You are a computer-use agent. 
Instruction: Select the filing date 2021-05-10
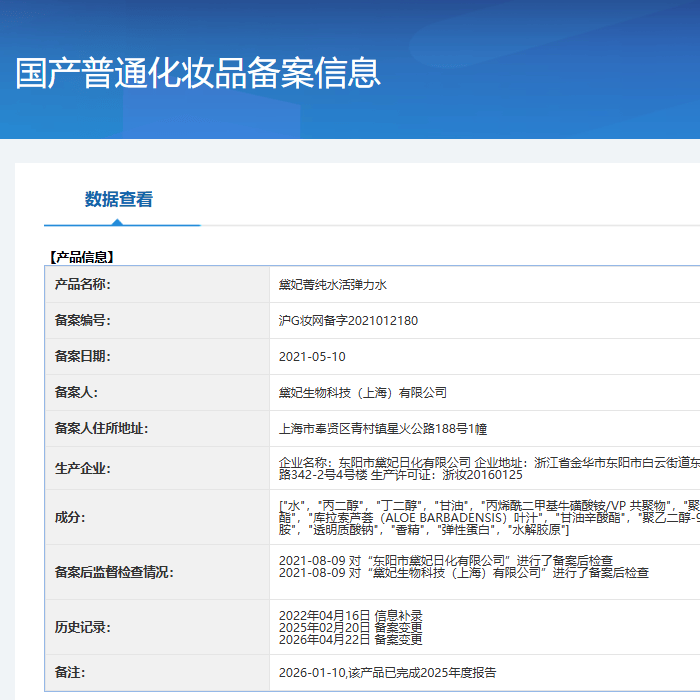tap(312, 357)
